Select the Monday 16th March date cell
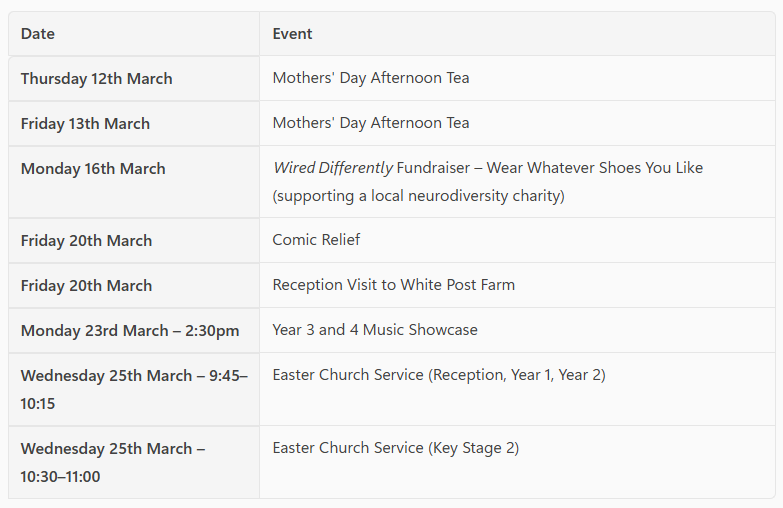Image resolution: width=783 pixels, height=508 pixels. click(93, 169)
